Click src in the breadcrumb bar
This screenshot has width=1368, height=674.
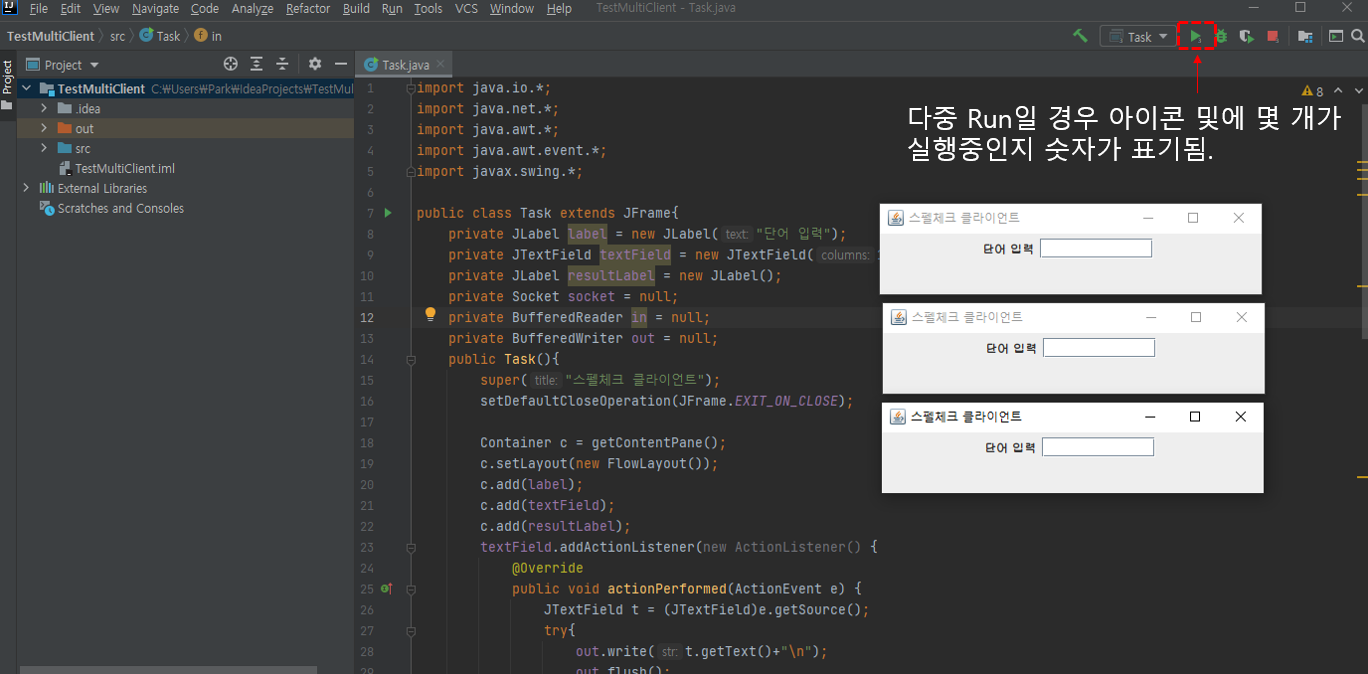click(118, 36)
